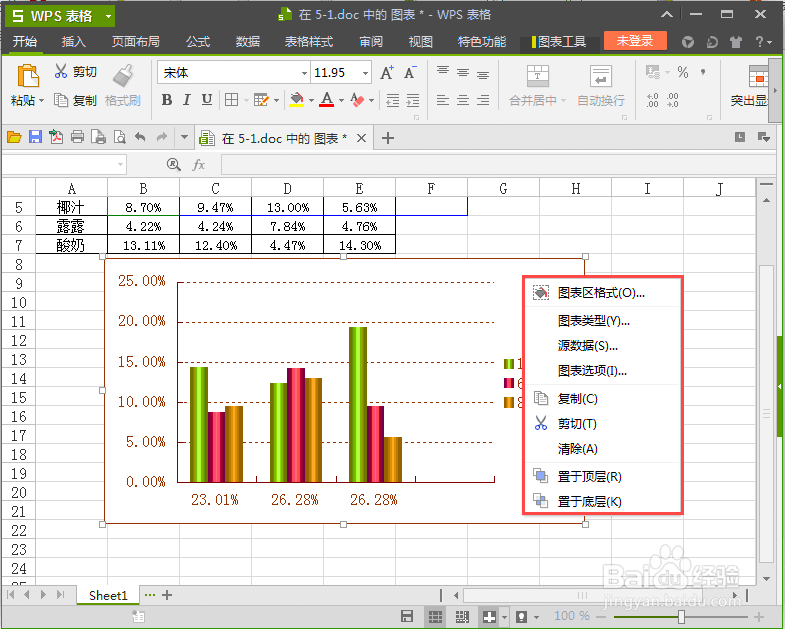Choose 置于顶层(R) menu entry

(x=602, y=477)
